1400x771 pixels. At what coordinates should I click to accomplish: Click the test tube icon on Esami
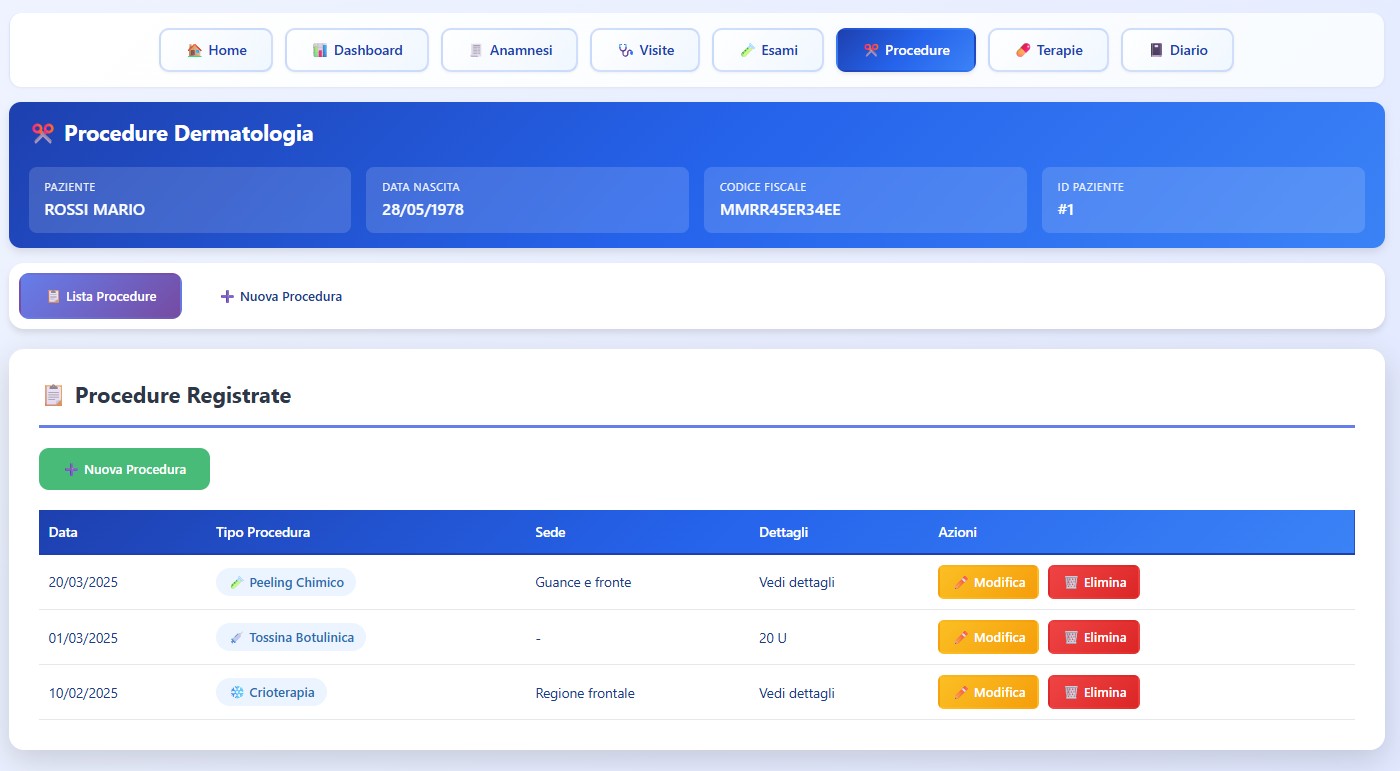[x=747, y=50]
